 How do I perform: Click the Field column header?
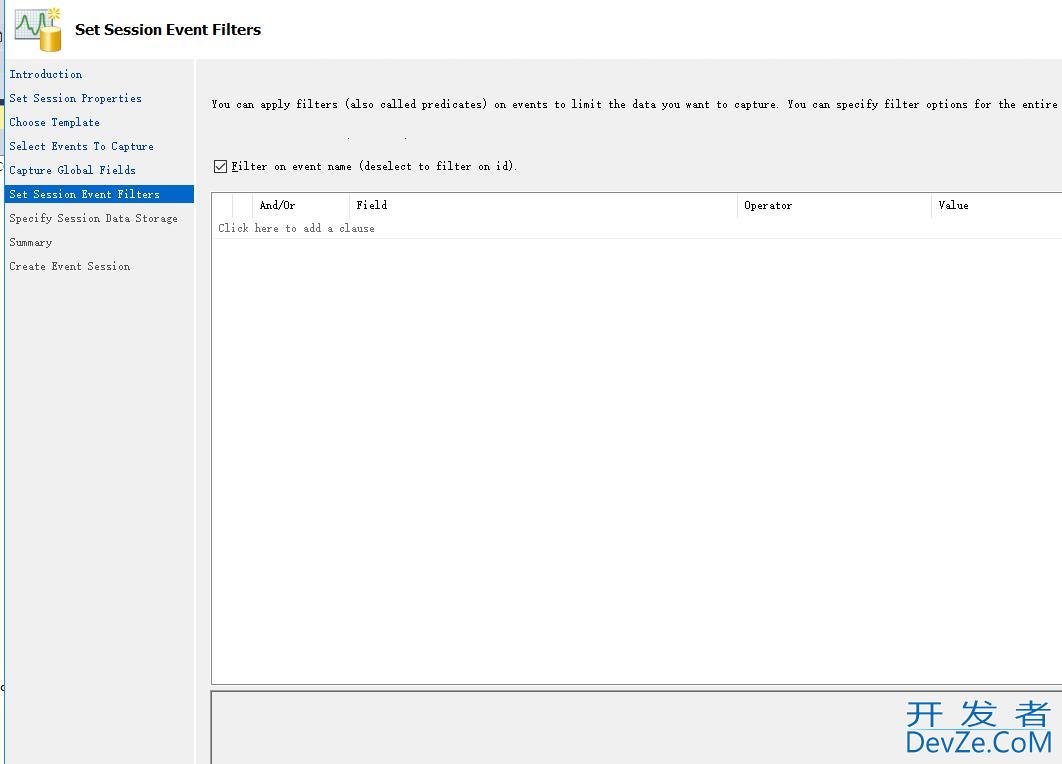click(543, 205)
